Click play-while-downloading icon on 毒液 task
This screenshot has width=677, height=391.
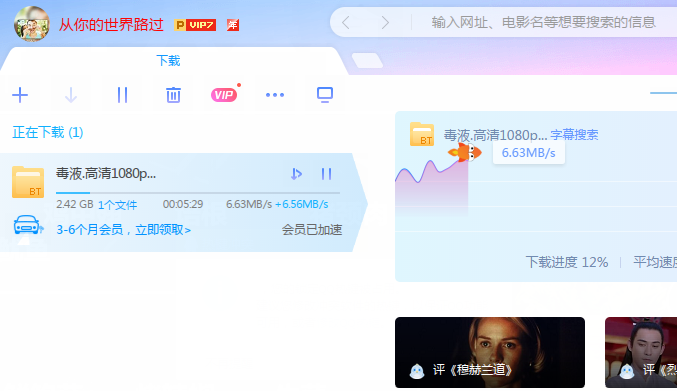tap(296, 174)
